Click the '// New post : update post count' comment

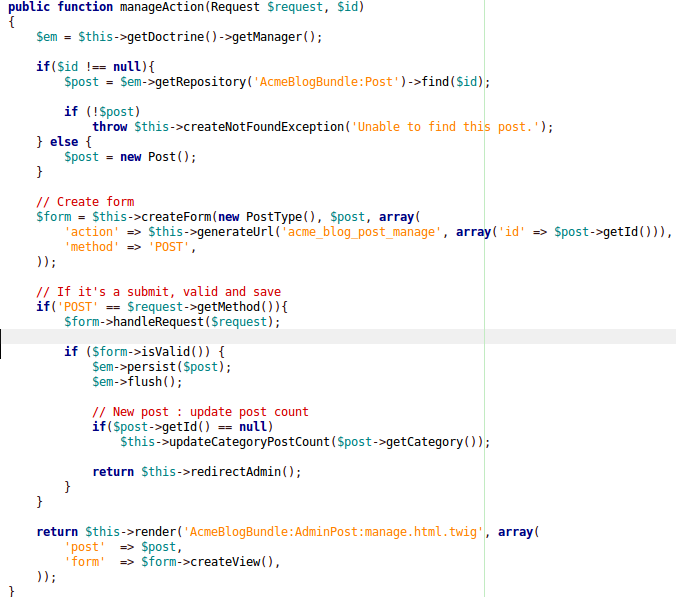[x=200, y=411]
